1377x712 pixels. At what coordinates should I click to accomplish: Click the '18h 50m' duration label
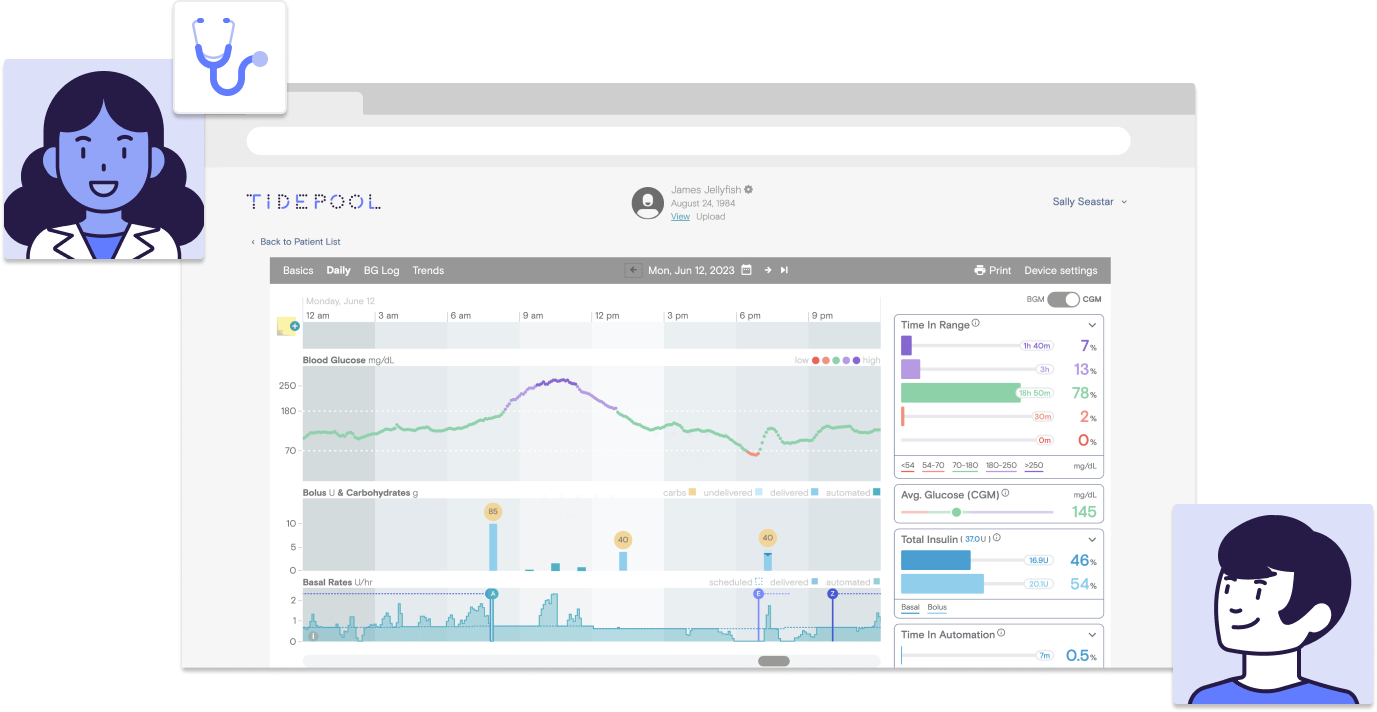(x=1035, y=393)
